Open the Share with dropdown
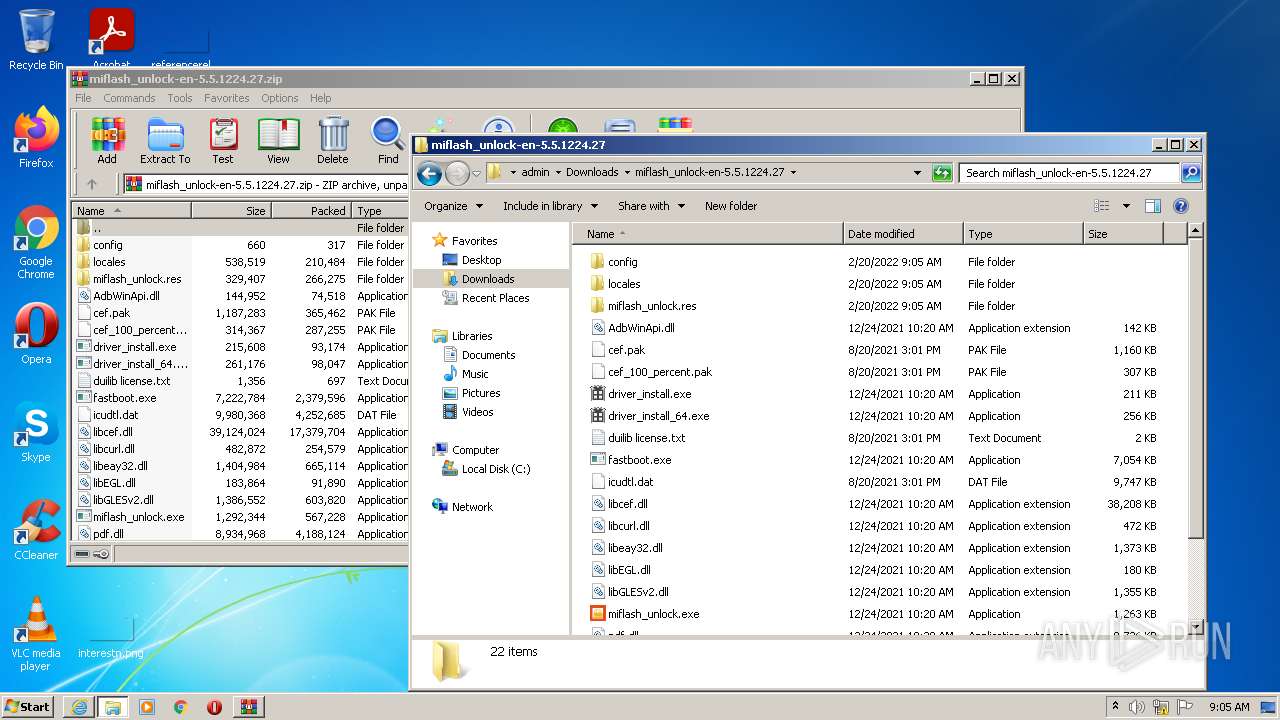 click(x=651, y=206)
